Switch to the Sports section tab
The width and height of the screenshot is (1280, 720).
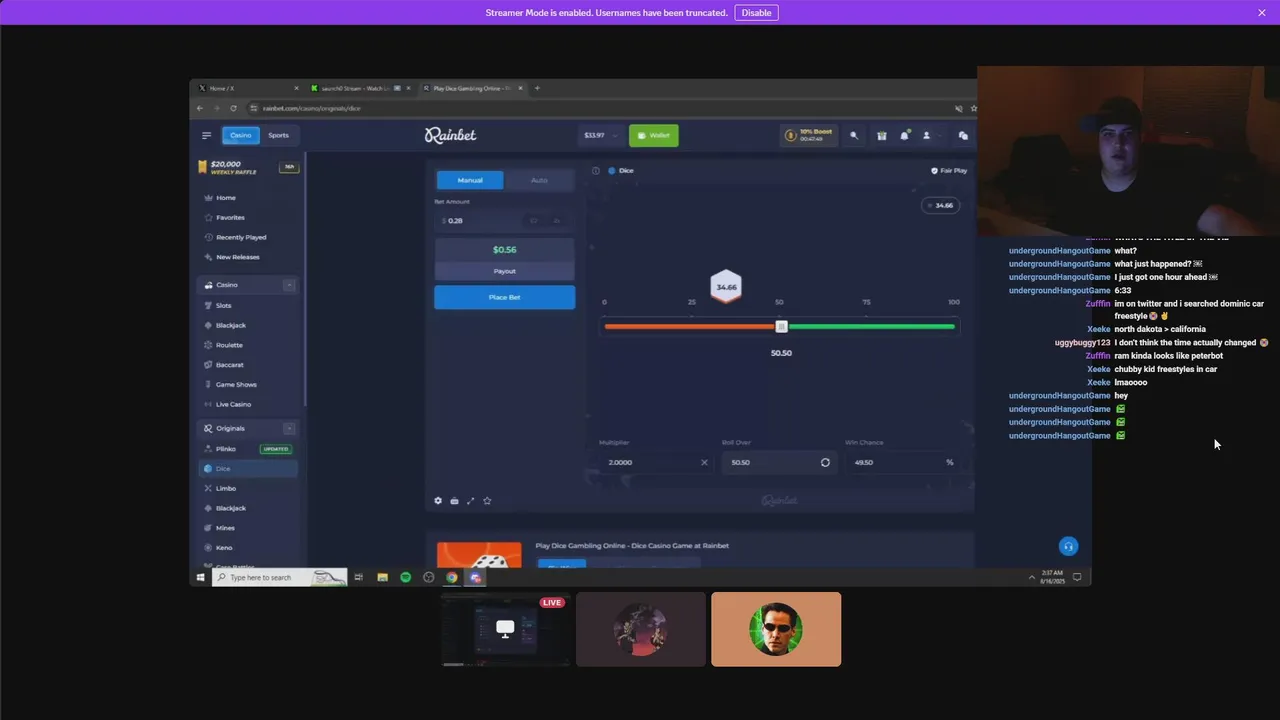278,135
